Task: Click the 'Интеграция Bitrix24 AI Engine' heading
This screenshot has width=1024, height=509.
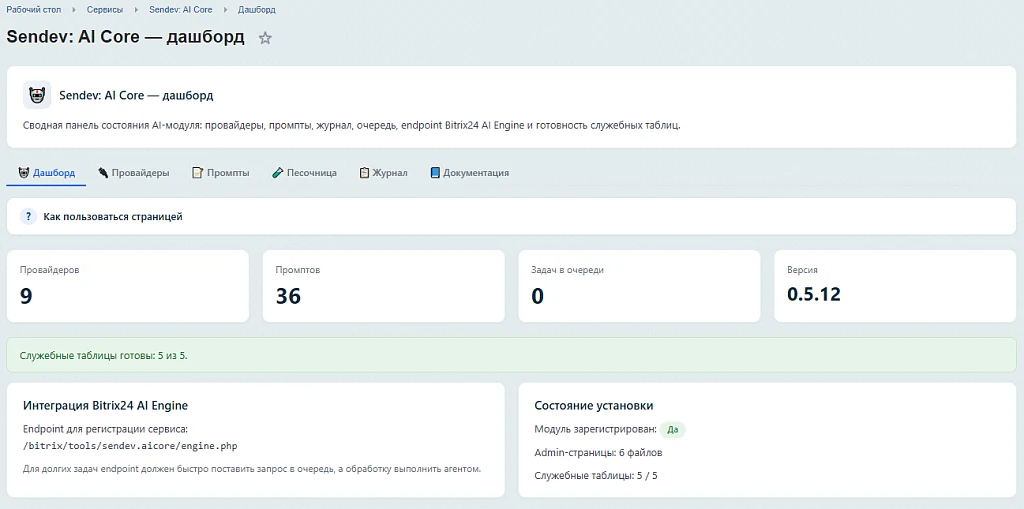Action: (105, 406)
